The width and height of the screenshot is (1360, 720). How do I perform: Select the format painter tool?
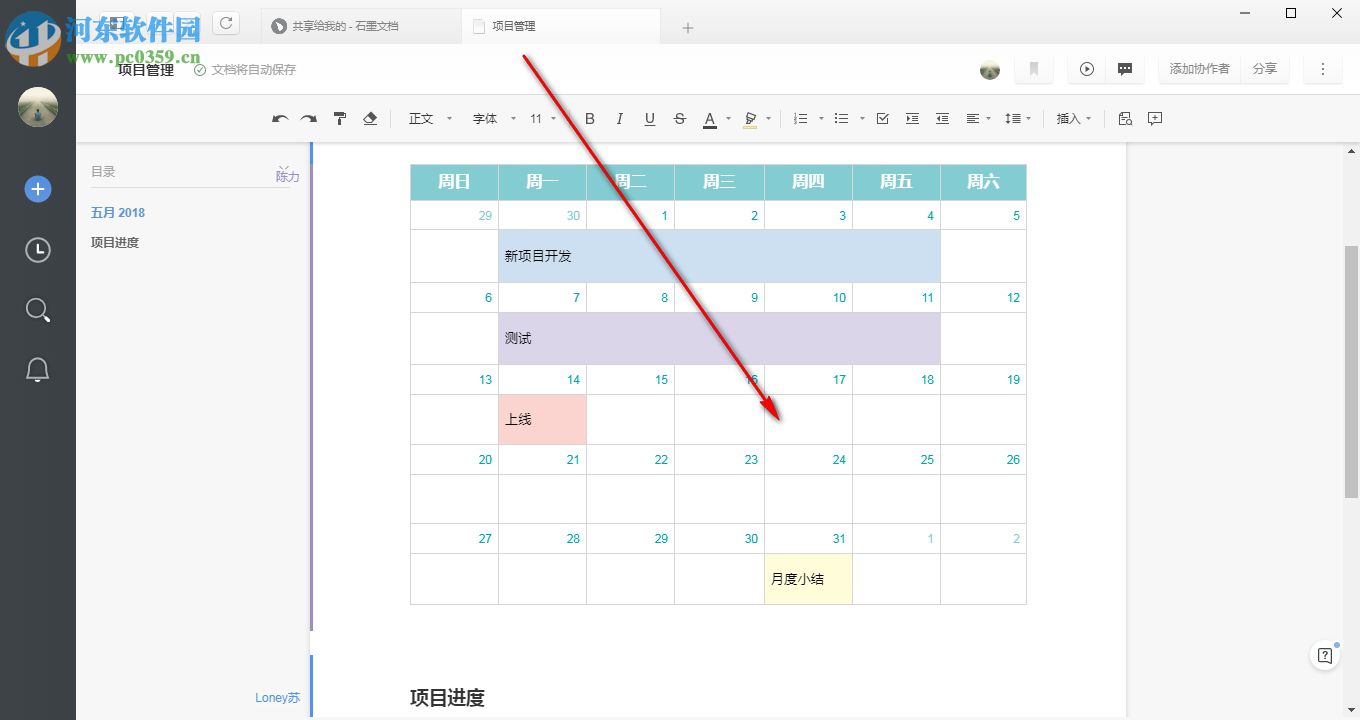pos(340,118)
